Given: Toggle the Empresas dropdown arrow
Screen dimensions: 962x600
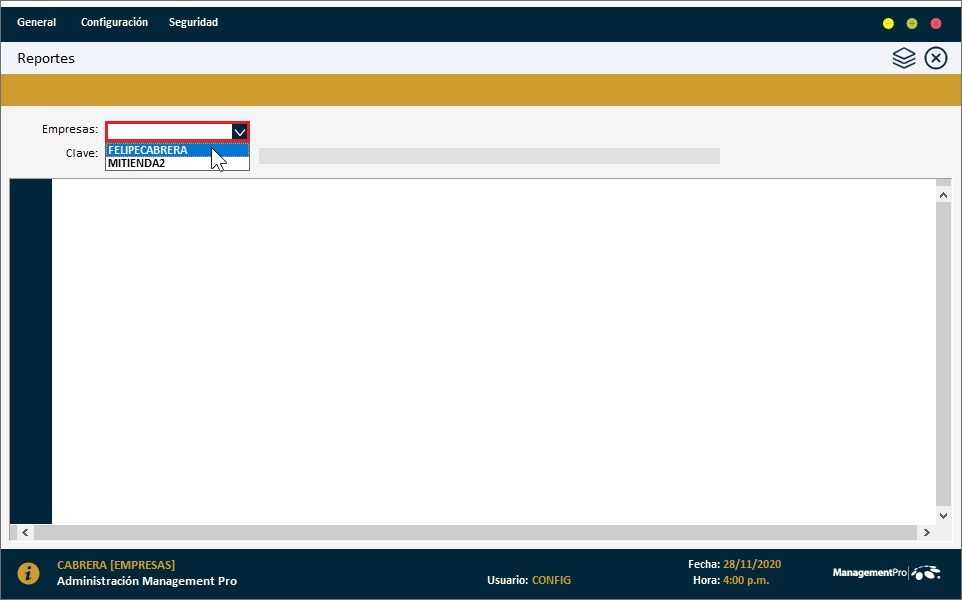Looking at the screenshot, I should click(239, 131).
